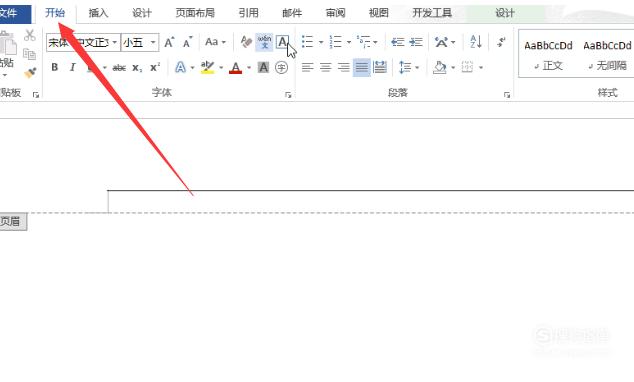Apply yellow text highlight color
Viewport: 634px width, 382px height.
[x=207, y=67]
